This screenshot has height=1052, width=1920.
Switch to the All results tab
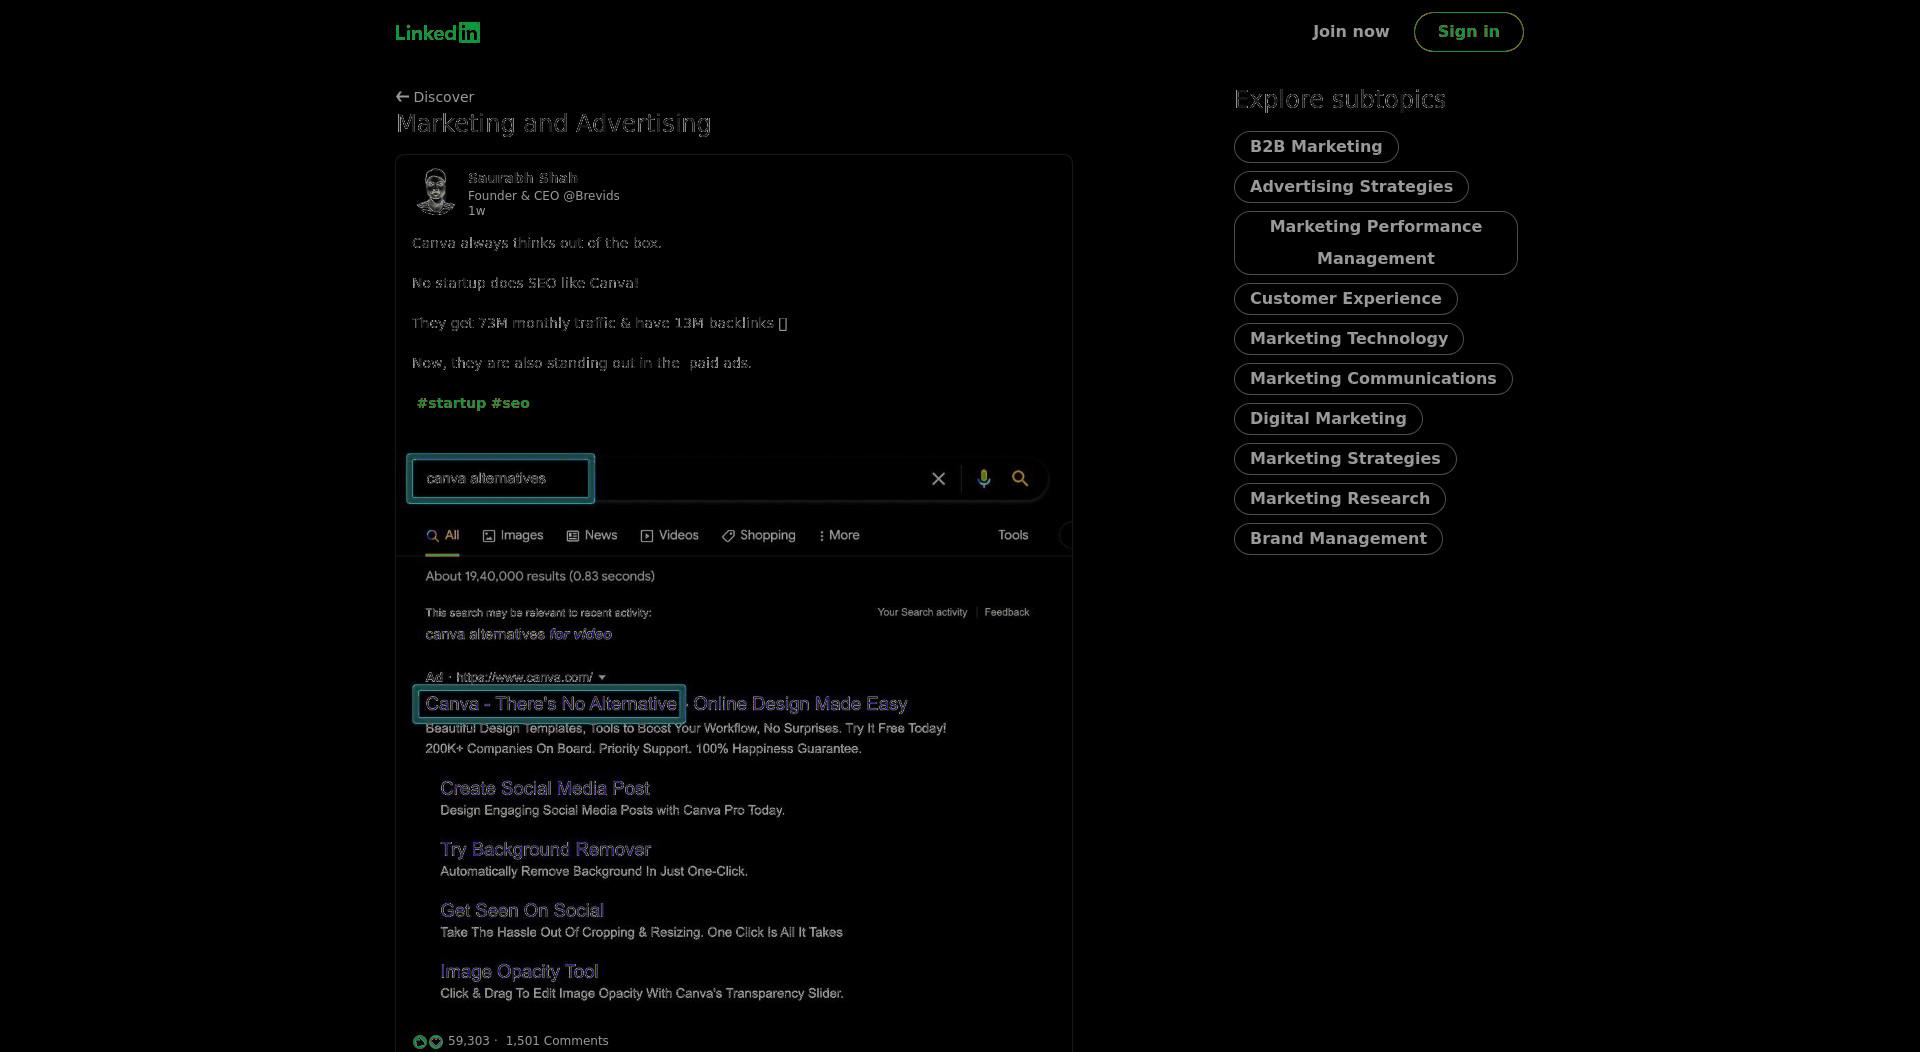point(442,536)
